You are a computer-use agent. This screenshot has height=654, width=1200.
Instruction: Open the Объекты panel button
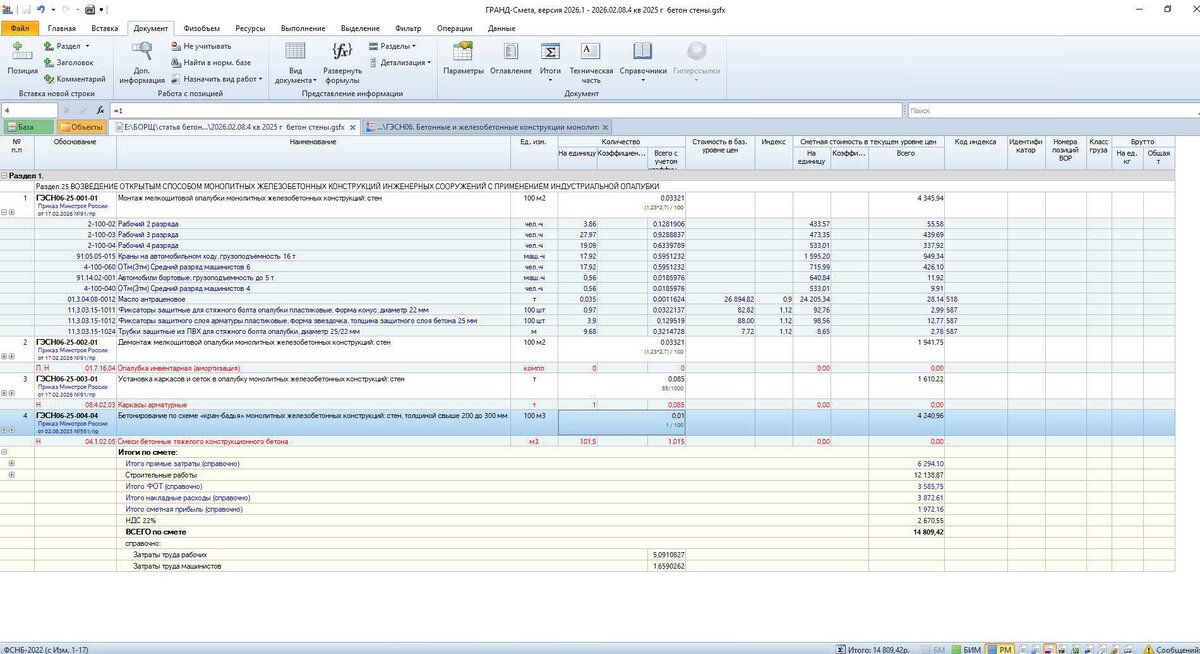[80, 127]
